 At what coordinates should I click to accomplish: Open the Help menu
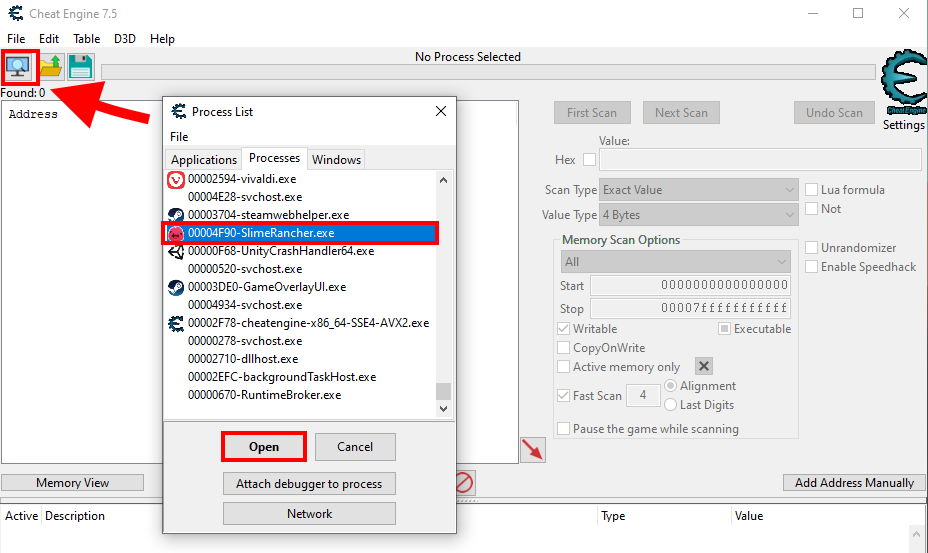pos(162,38)
